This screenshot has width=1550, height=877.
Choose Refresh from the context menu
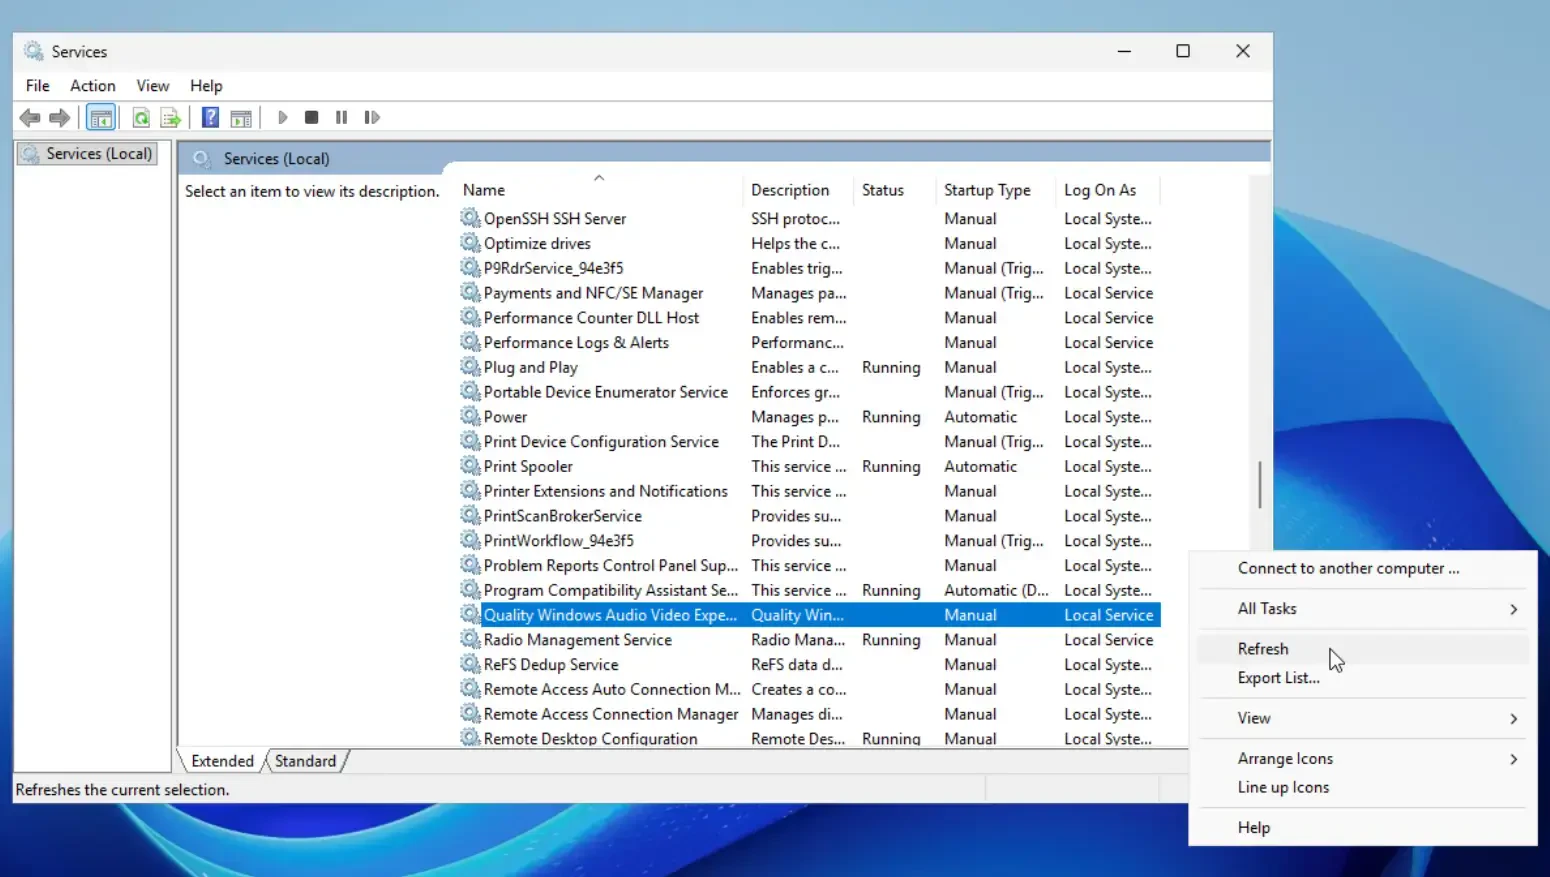click(1263, 649)
